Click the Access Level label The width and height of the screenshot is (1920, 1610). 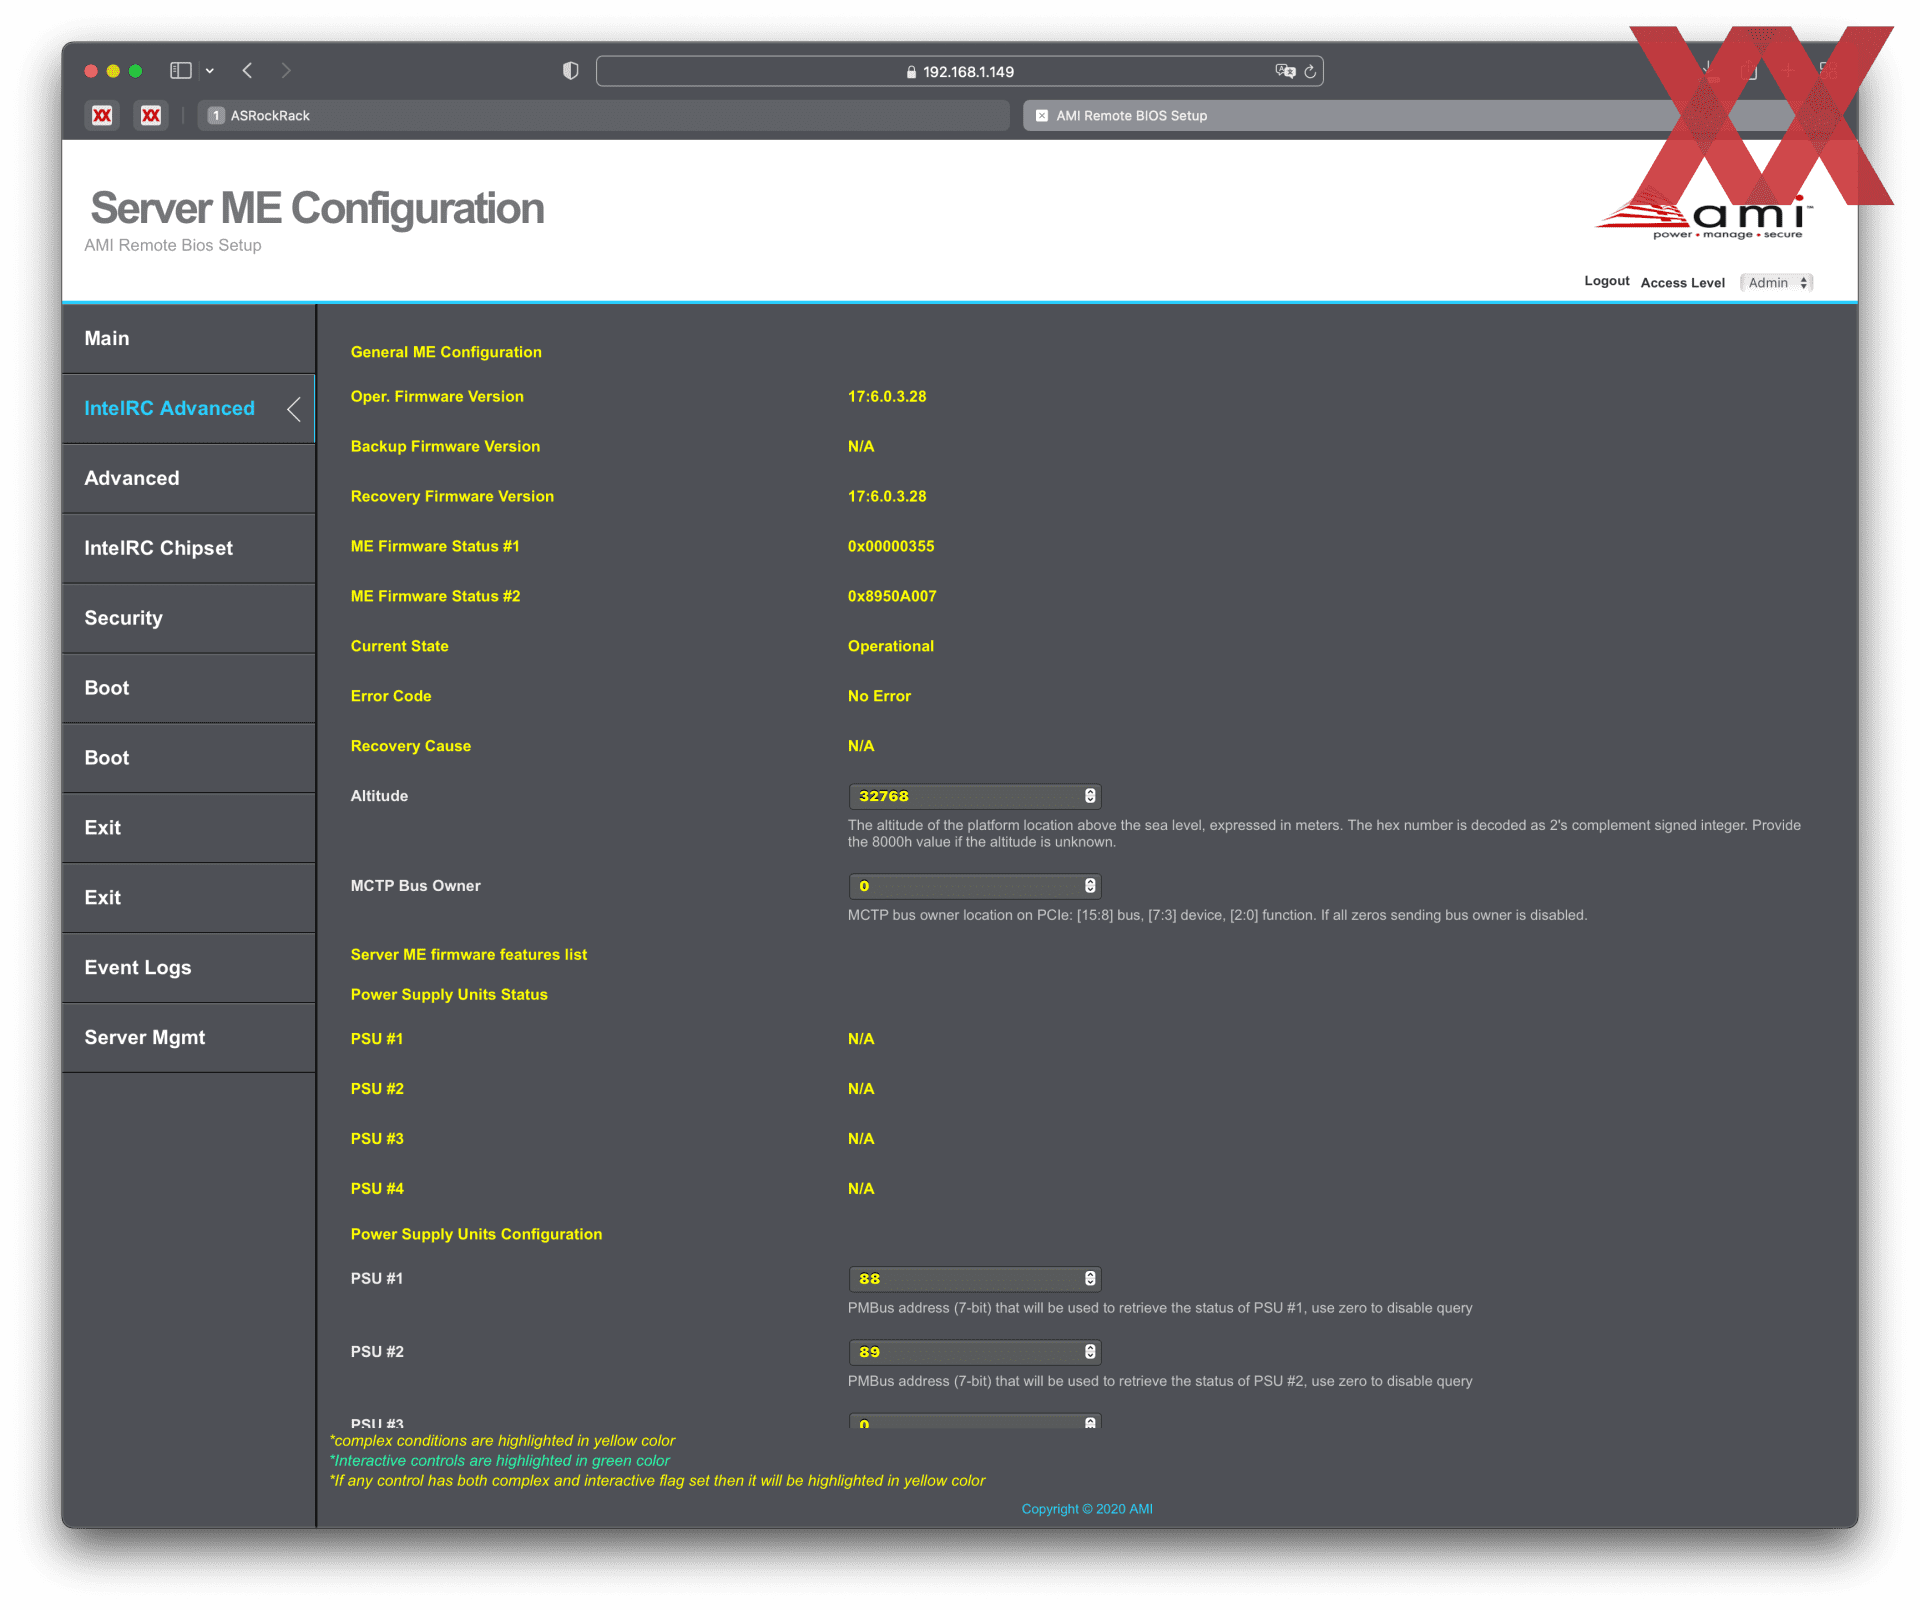point(1682,283)
